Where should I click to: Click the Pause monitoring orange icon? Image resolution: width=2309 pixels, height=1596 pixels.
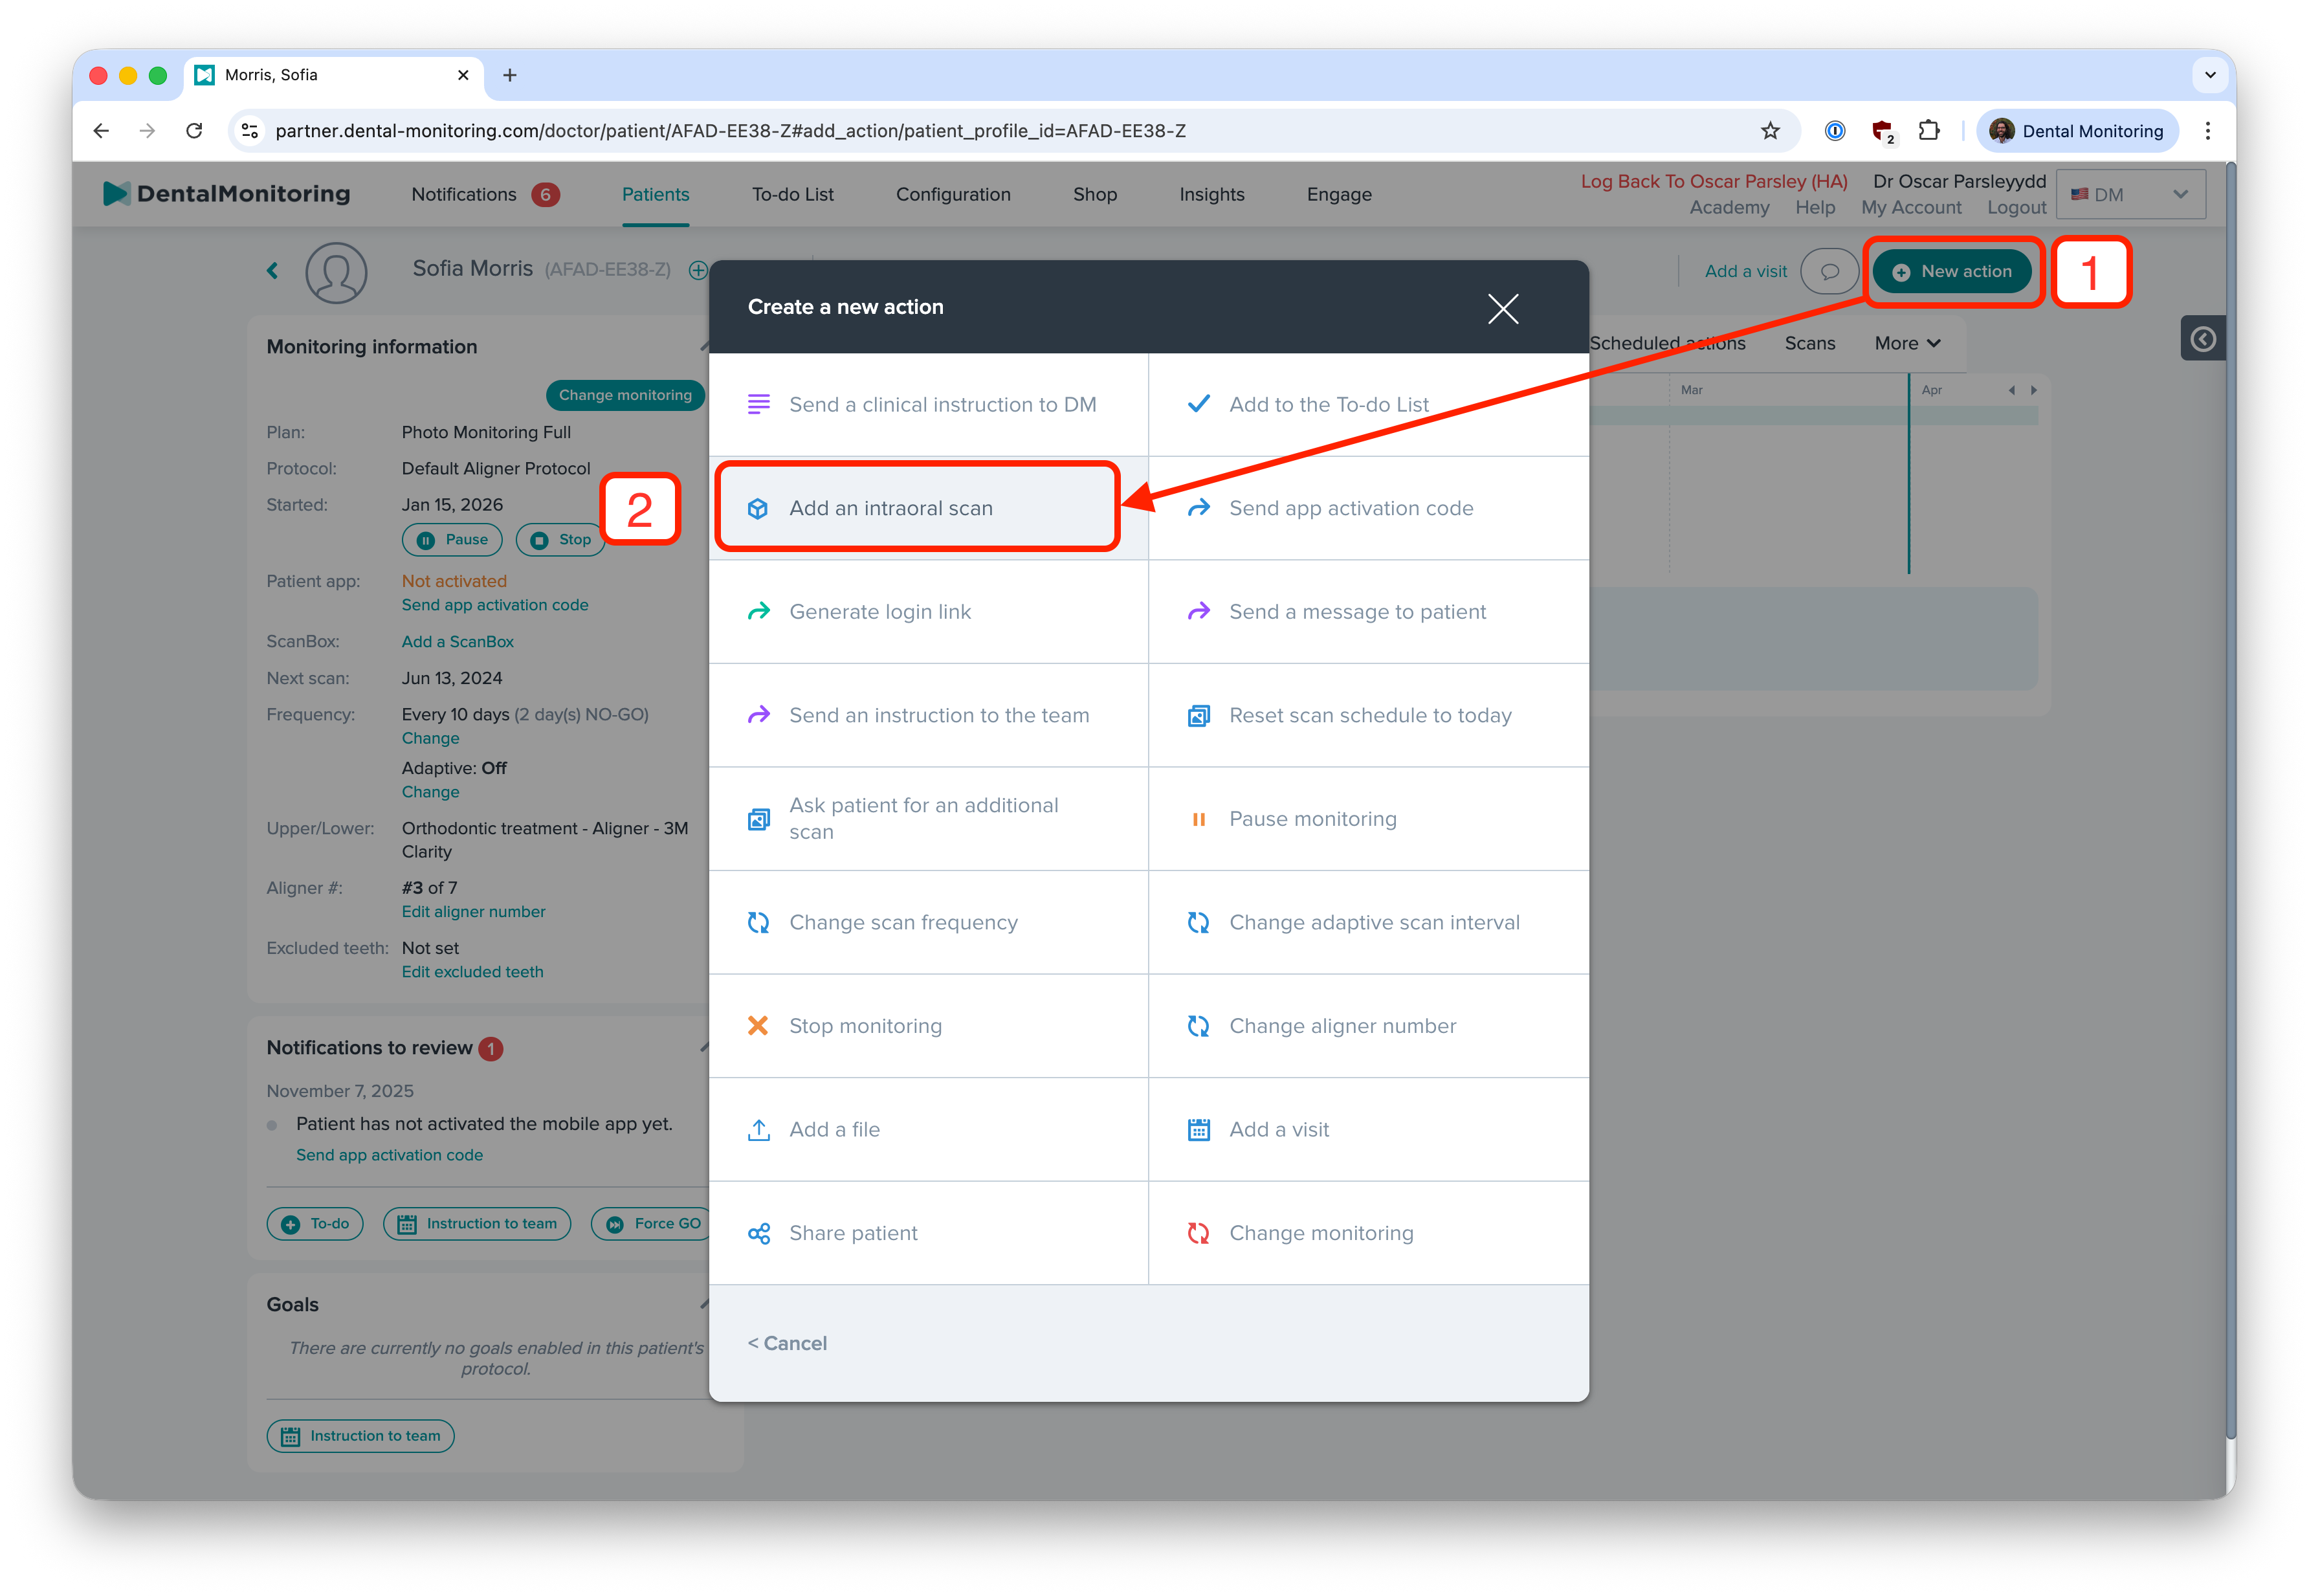pos(1198,819)
